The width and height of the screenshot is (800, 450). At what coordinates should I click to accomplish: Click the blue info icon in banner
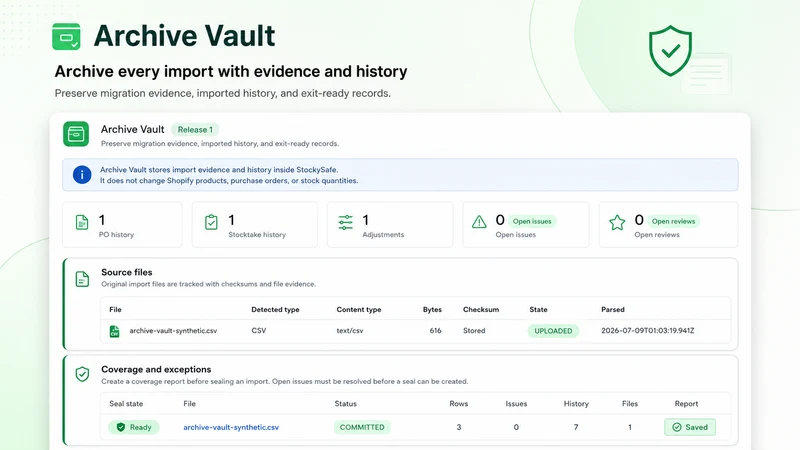82,174
